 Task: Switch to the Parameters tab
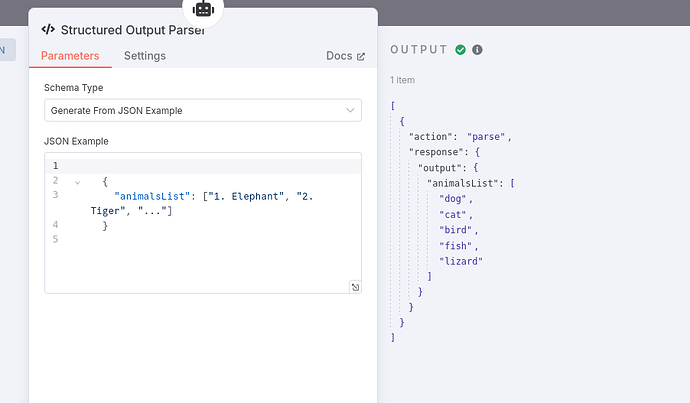pos(70,56)
